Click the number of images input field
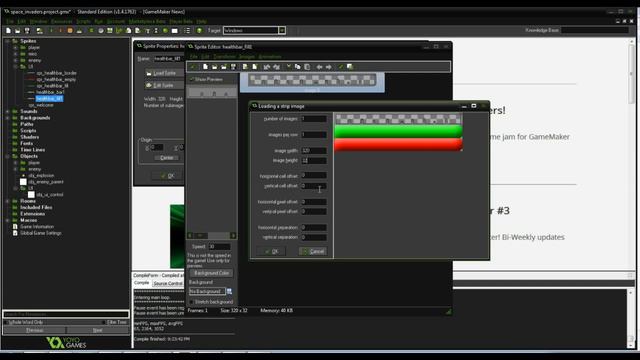The height and width of the screenshot is (360, 640). pos(313,119)
